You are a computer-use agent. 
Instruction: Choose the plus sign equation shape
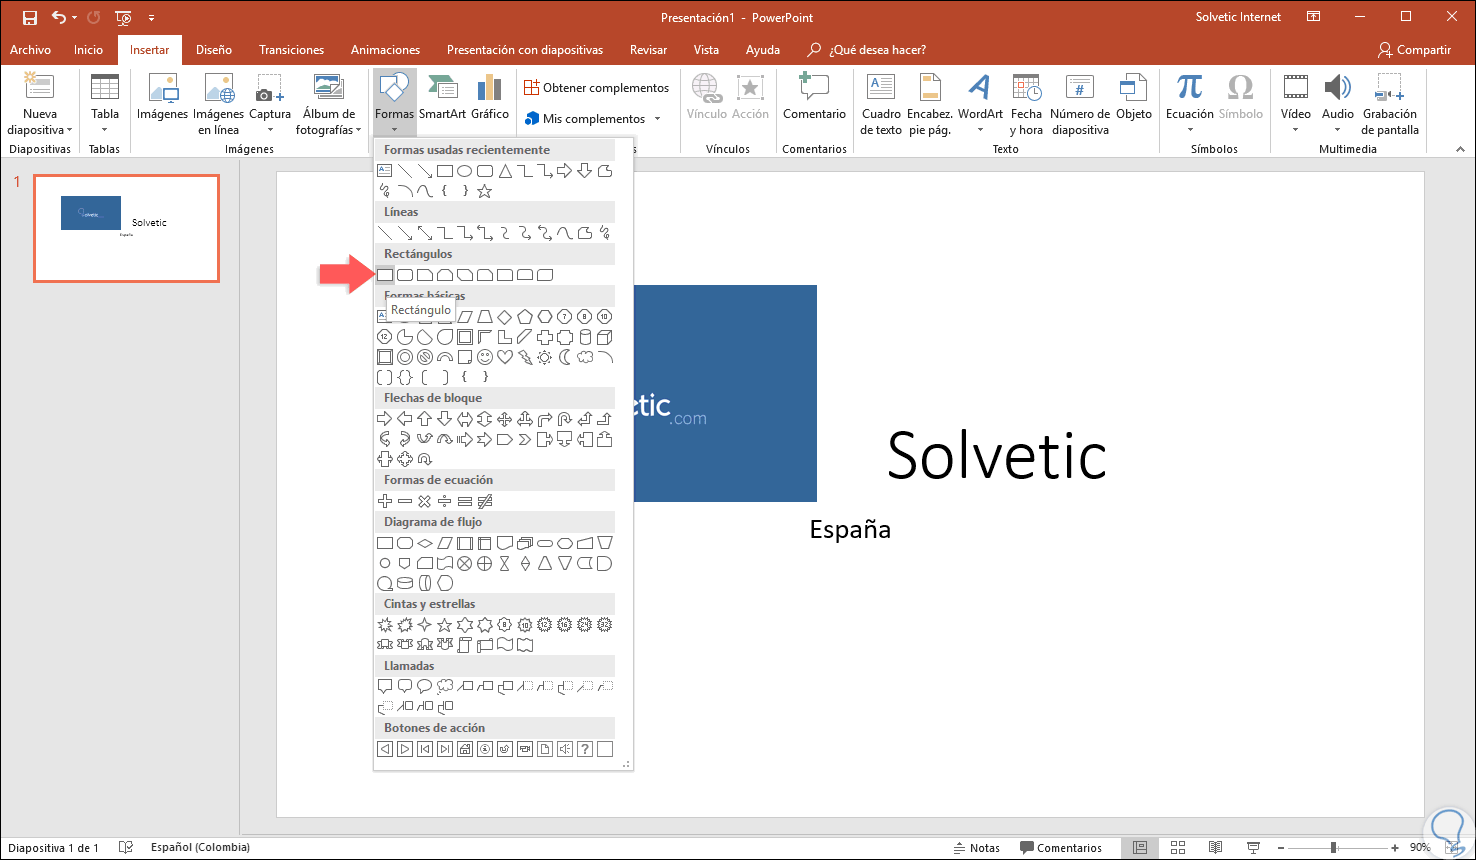pos(385,501)
